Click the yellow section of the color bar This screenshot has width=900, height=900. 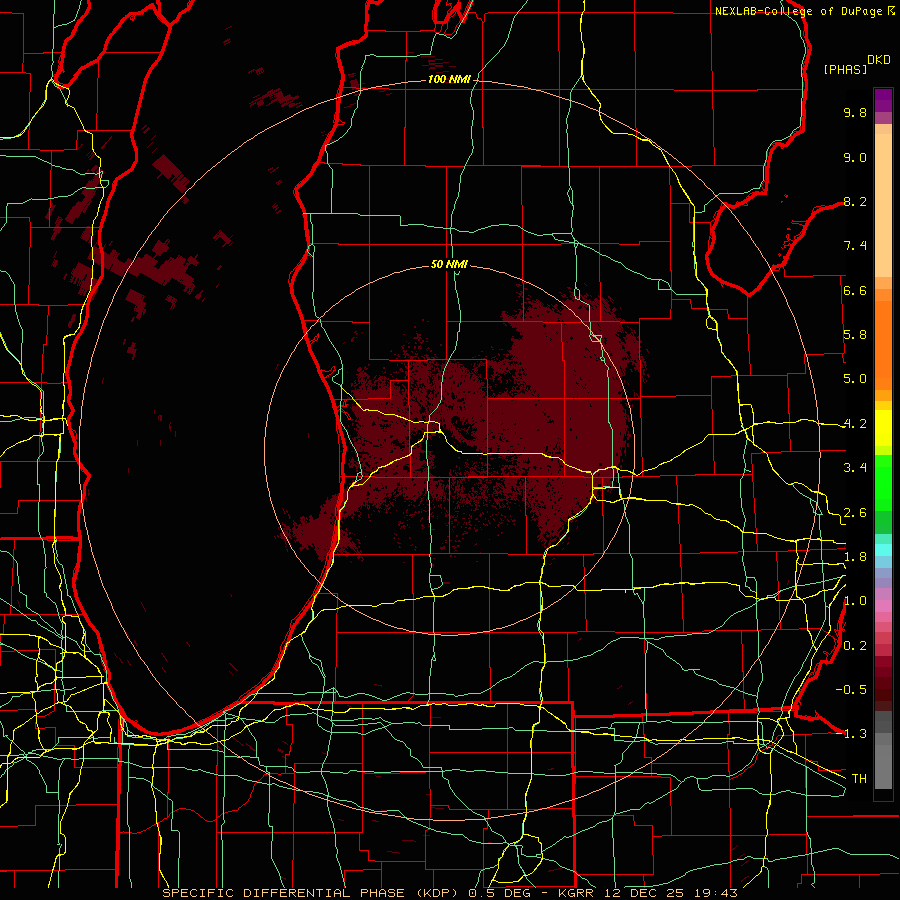(x=883, y=428)
